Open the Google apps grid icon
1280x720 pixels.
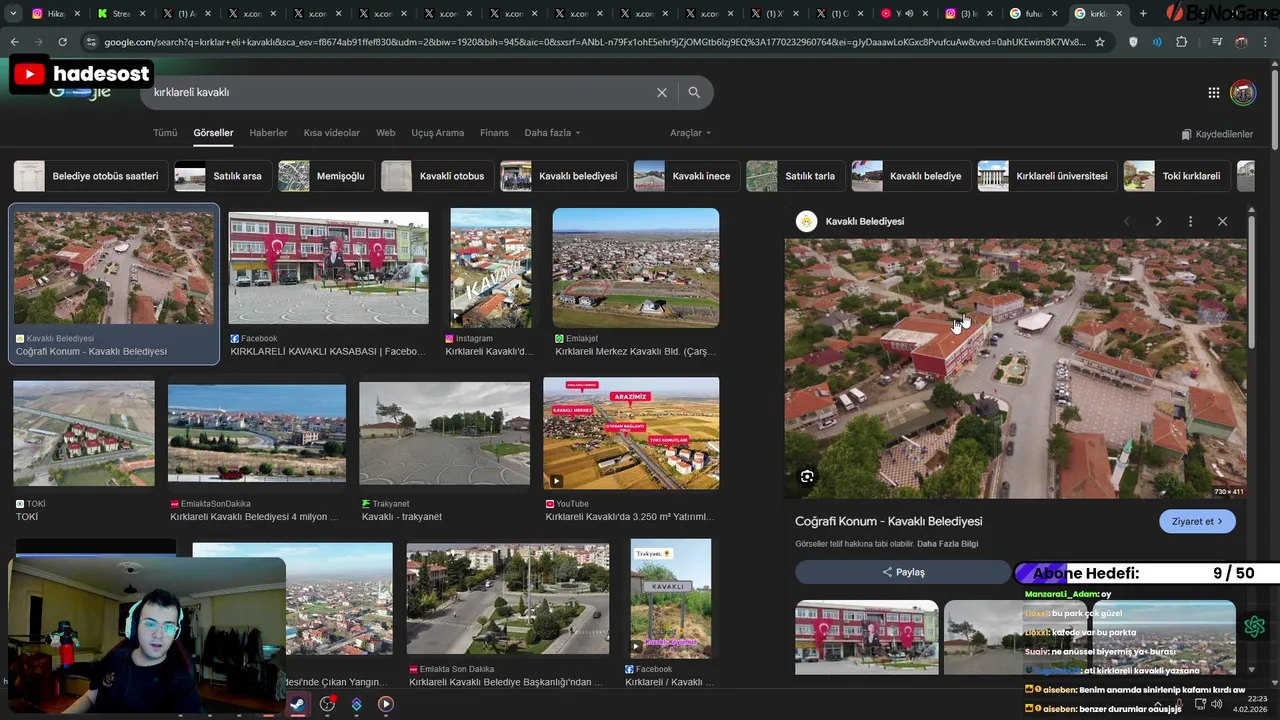pyautogui.click(x=1213, y=93)
